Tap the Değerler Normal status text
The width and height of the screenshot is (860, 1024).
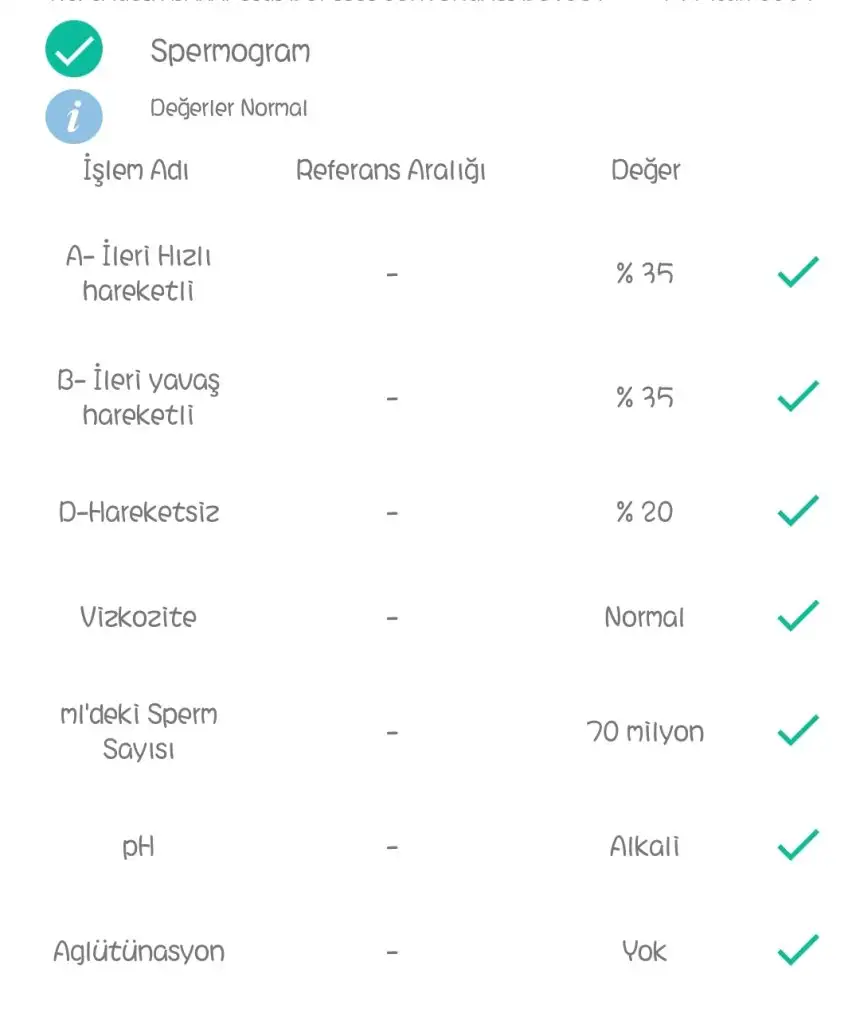click(229, 108)
